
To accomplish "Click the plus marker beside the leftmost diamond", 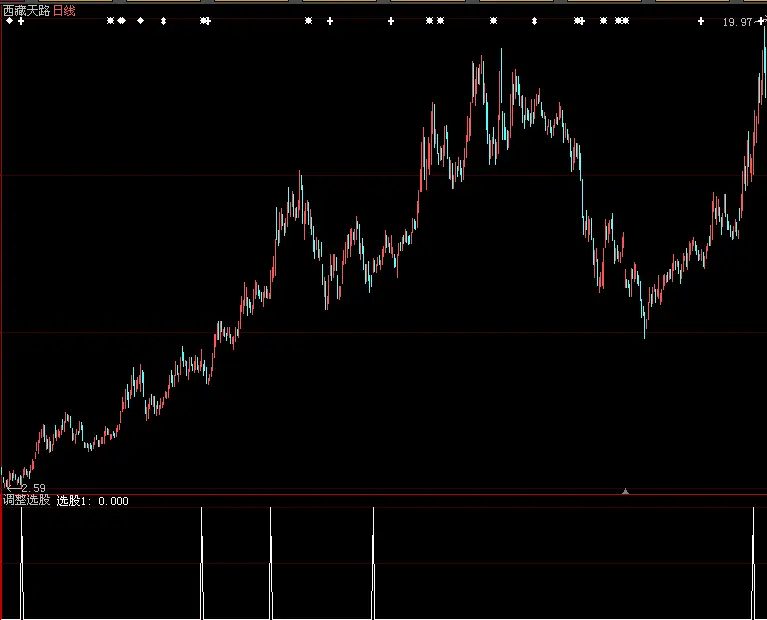I will [21, 21].
